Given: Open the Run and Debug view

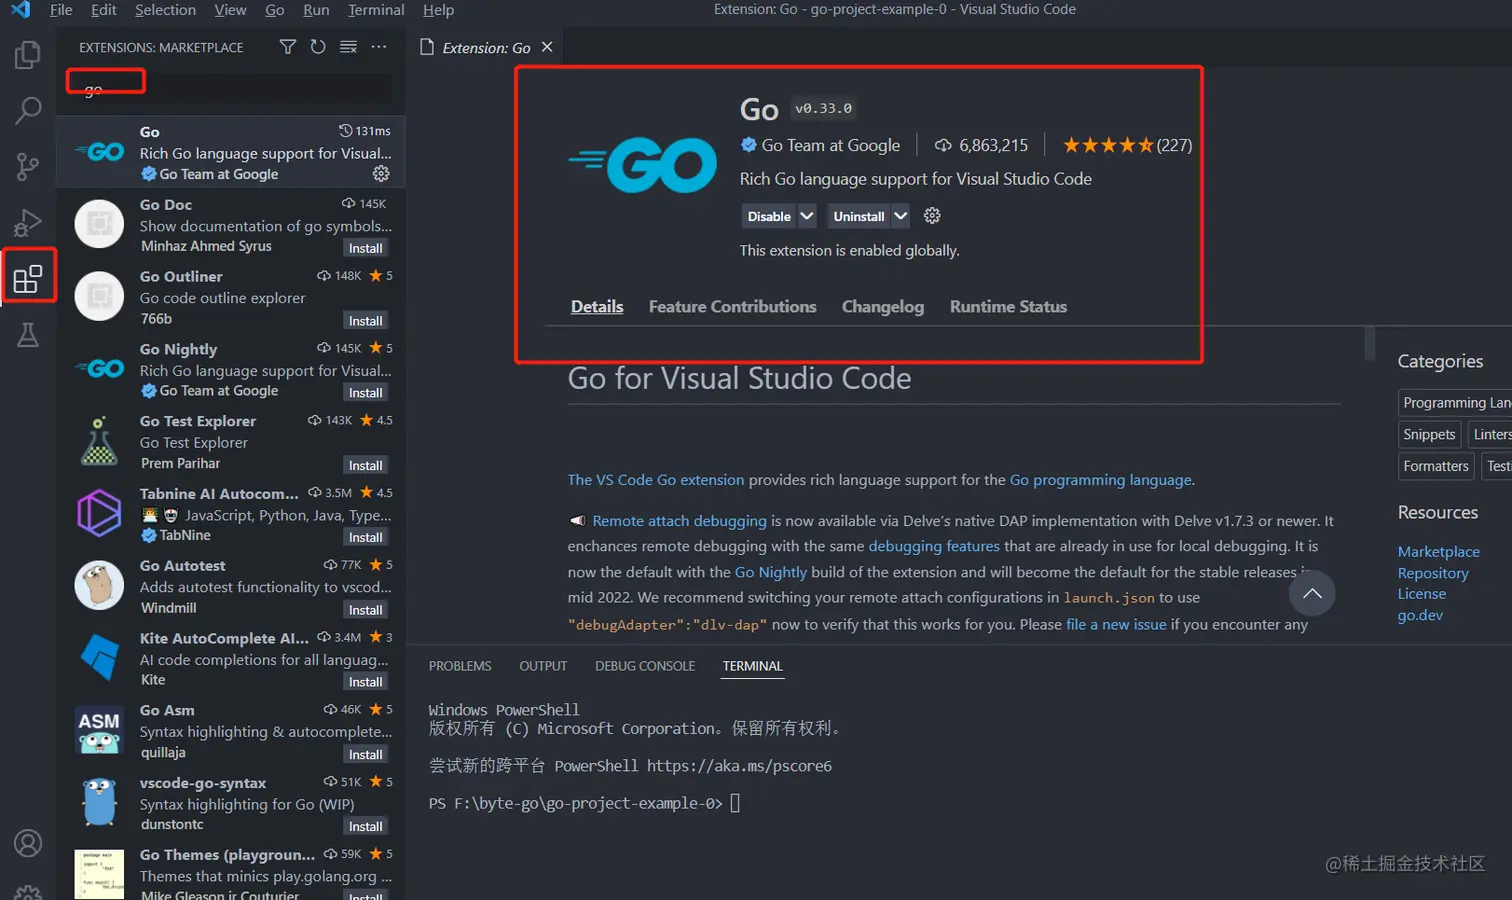Looking at the screenshot, I should click(28, 222).
